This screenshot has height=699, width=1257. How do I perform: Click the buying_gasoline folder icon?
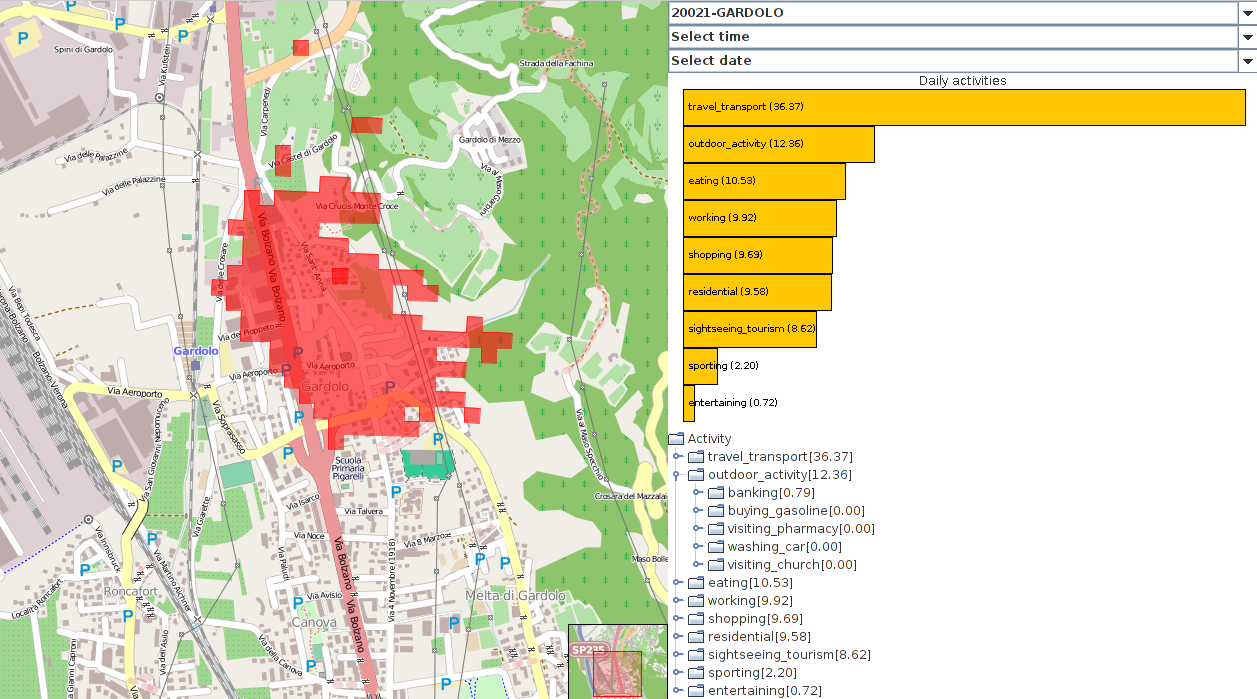tap(716, 511)
